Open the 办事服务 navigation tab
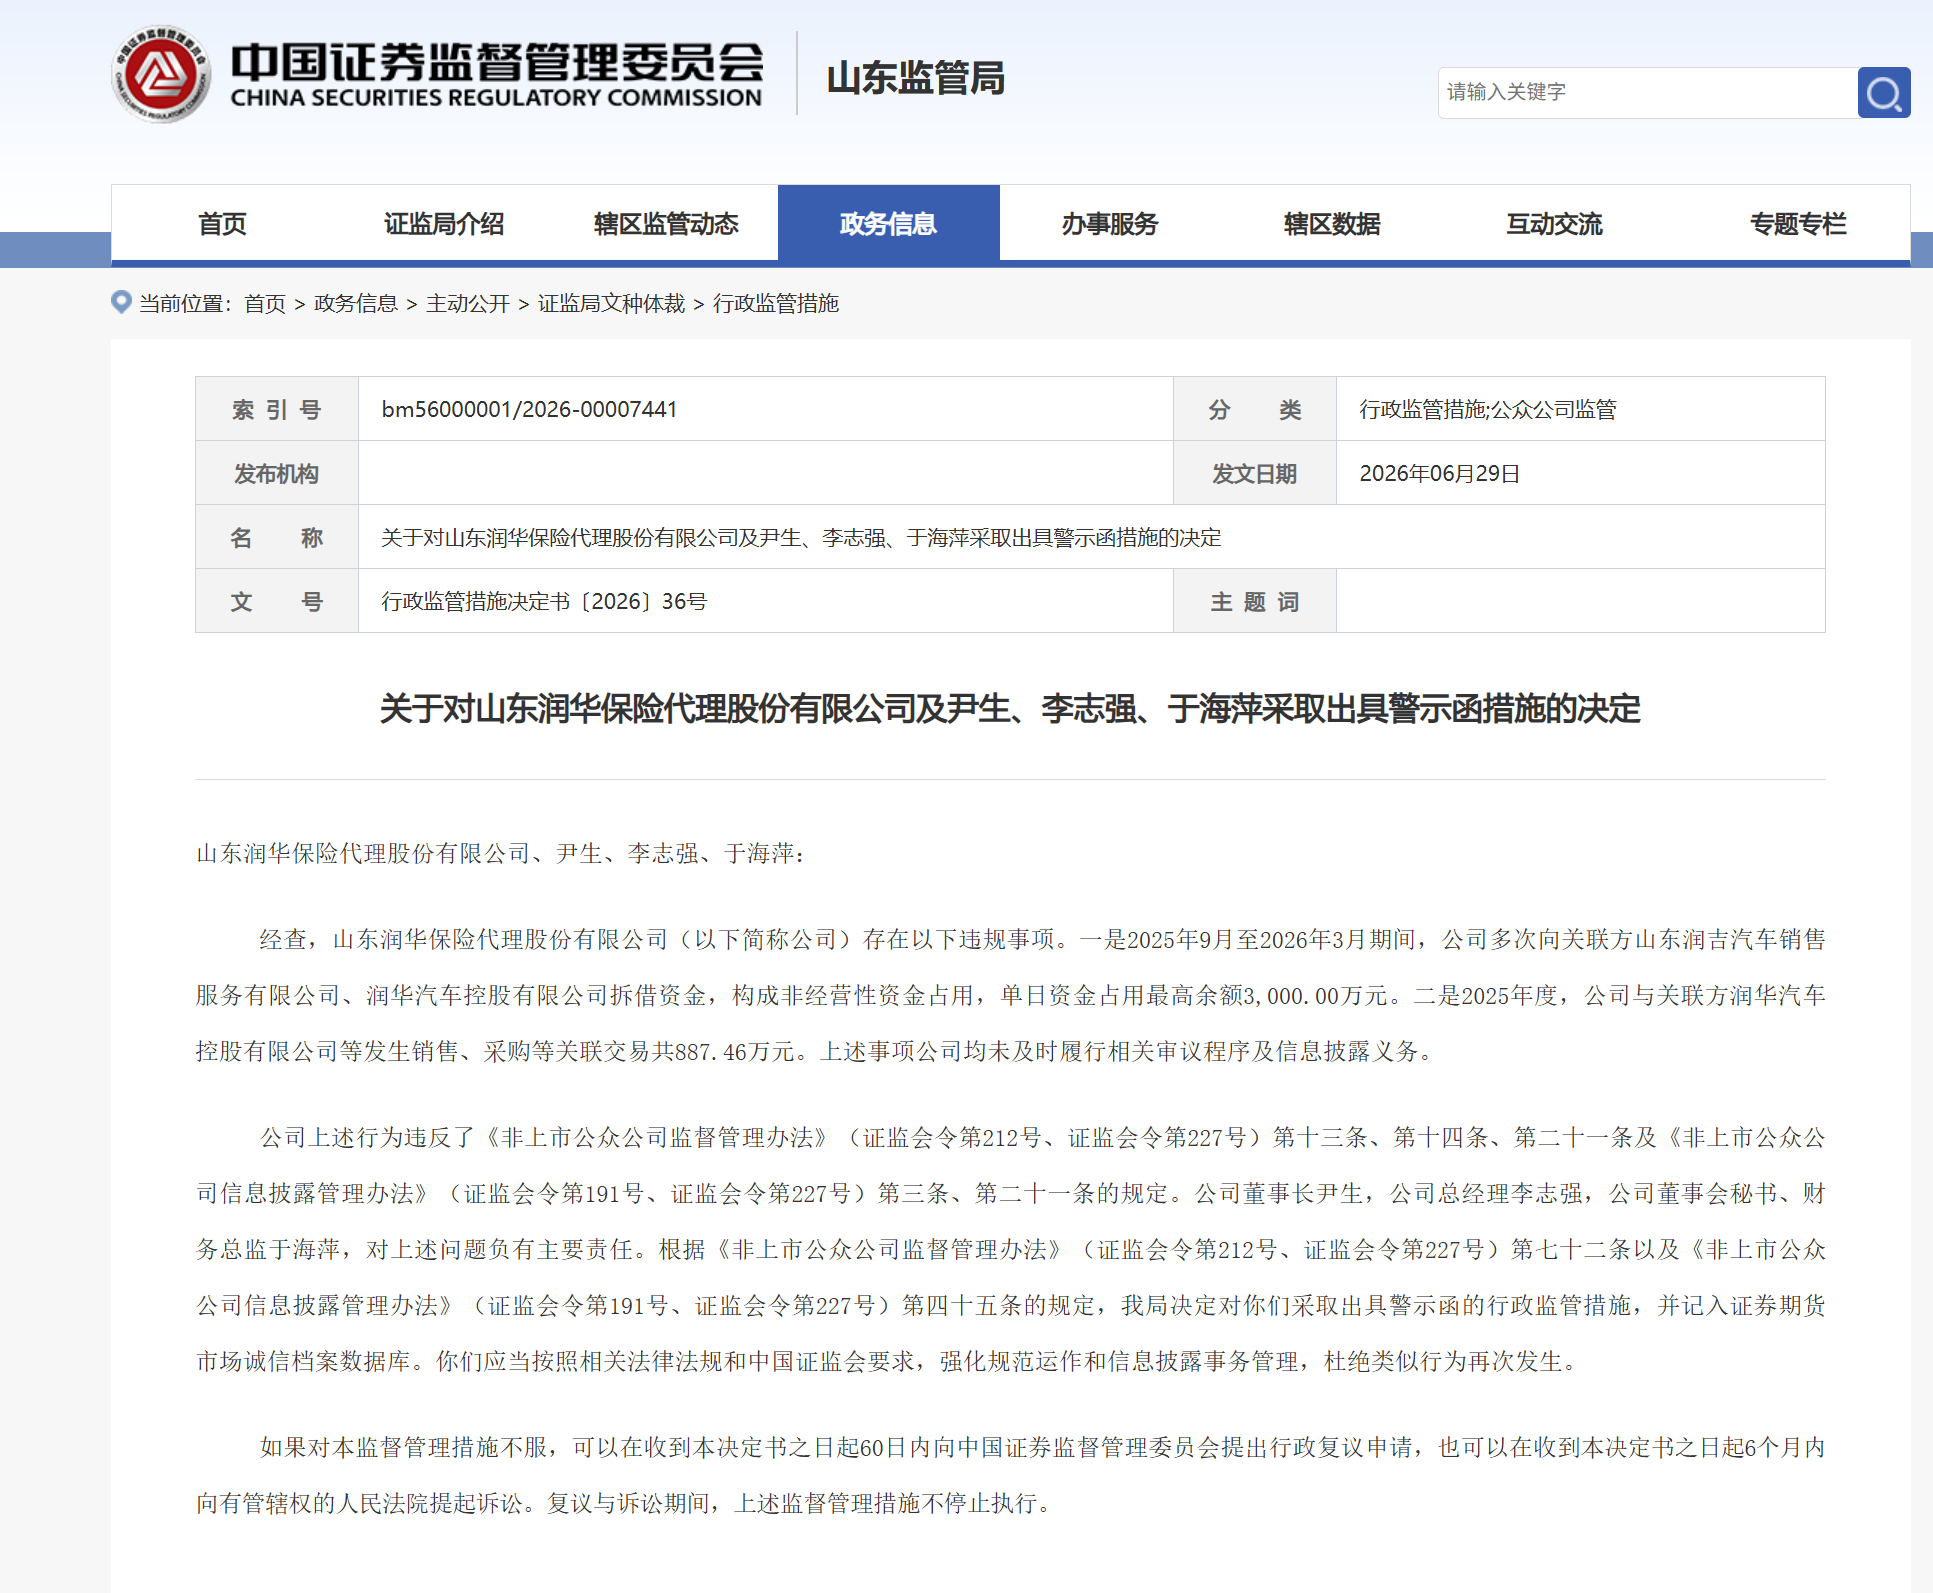Image resolution: width=1933 pixels, height=1593 pixels. [x=1110, y=224]
